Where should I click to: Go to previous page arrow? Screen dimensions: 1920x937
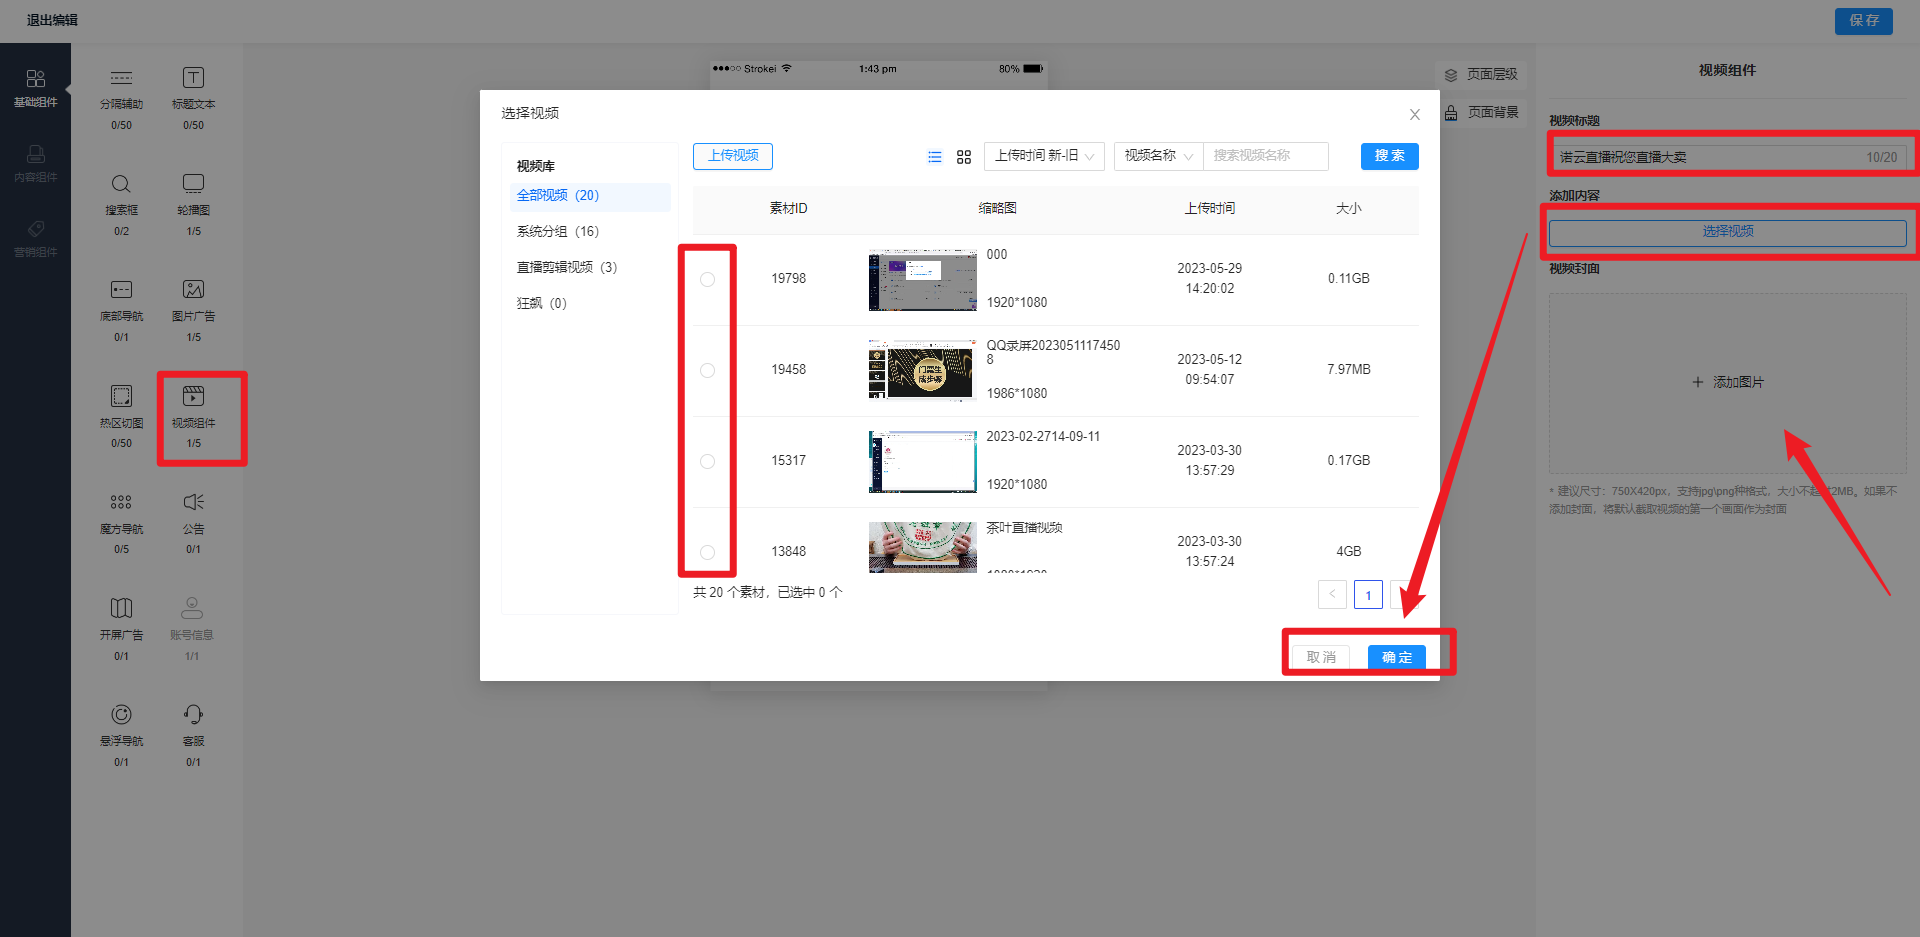(1332, 595)
